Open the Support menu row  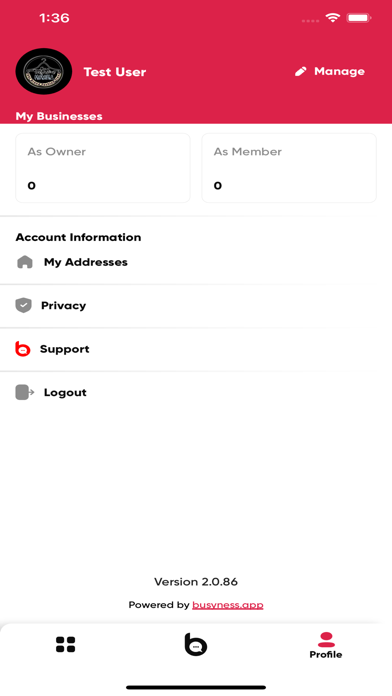click(x=196, y=349)
